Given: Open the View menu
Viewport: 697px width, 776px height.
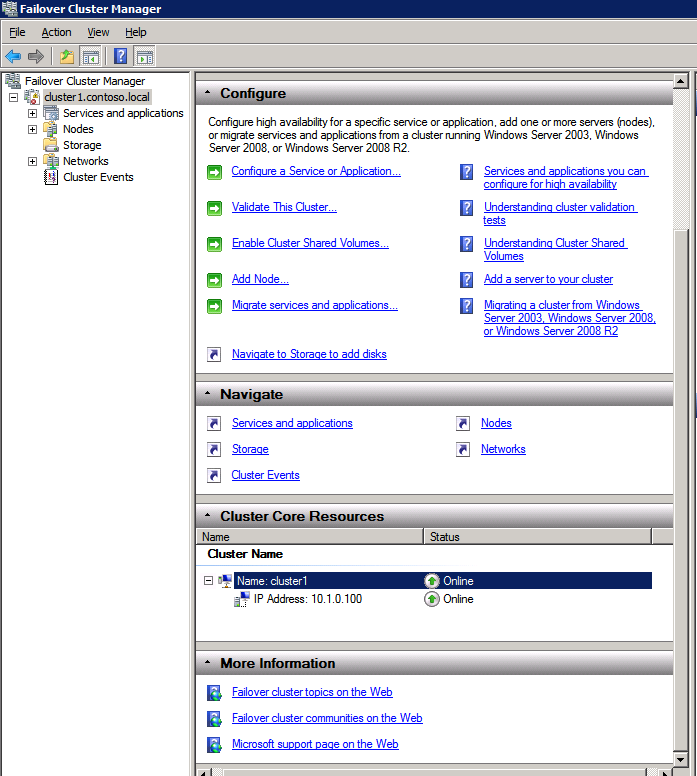Looking at the screenshot, I should coord(98,32).
